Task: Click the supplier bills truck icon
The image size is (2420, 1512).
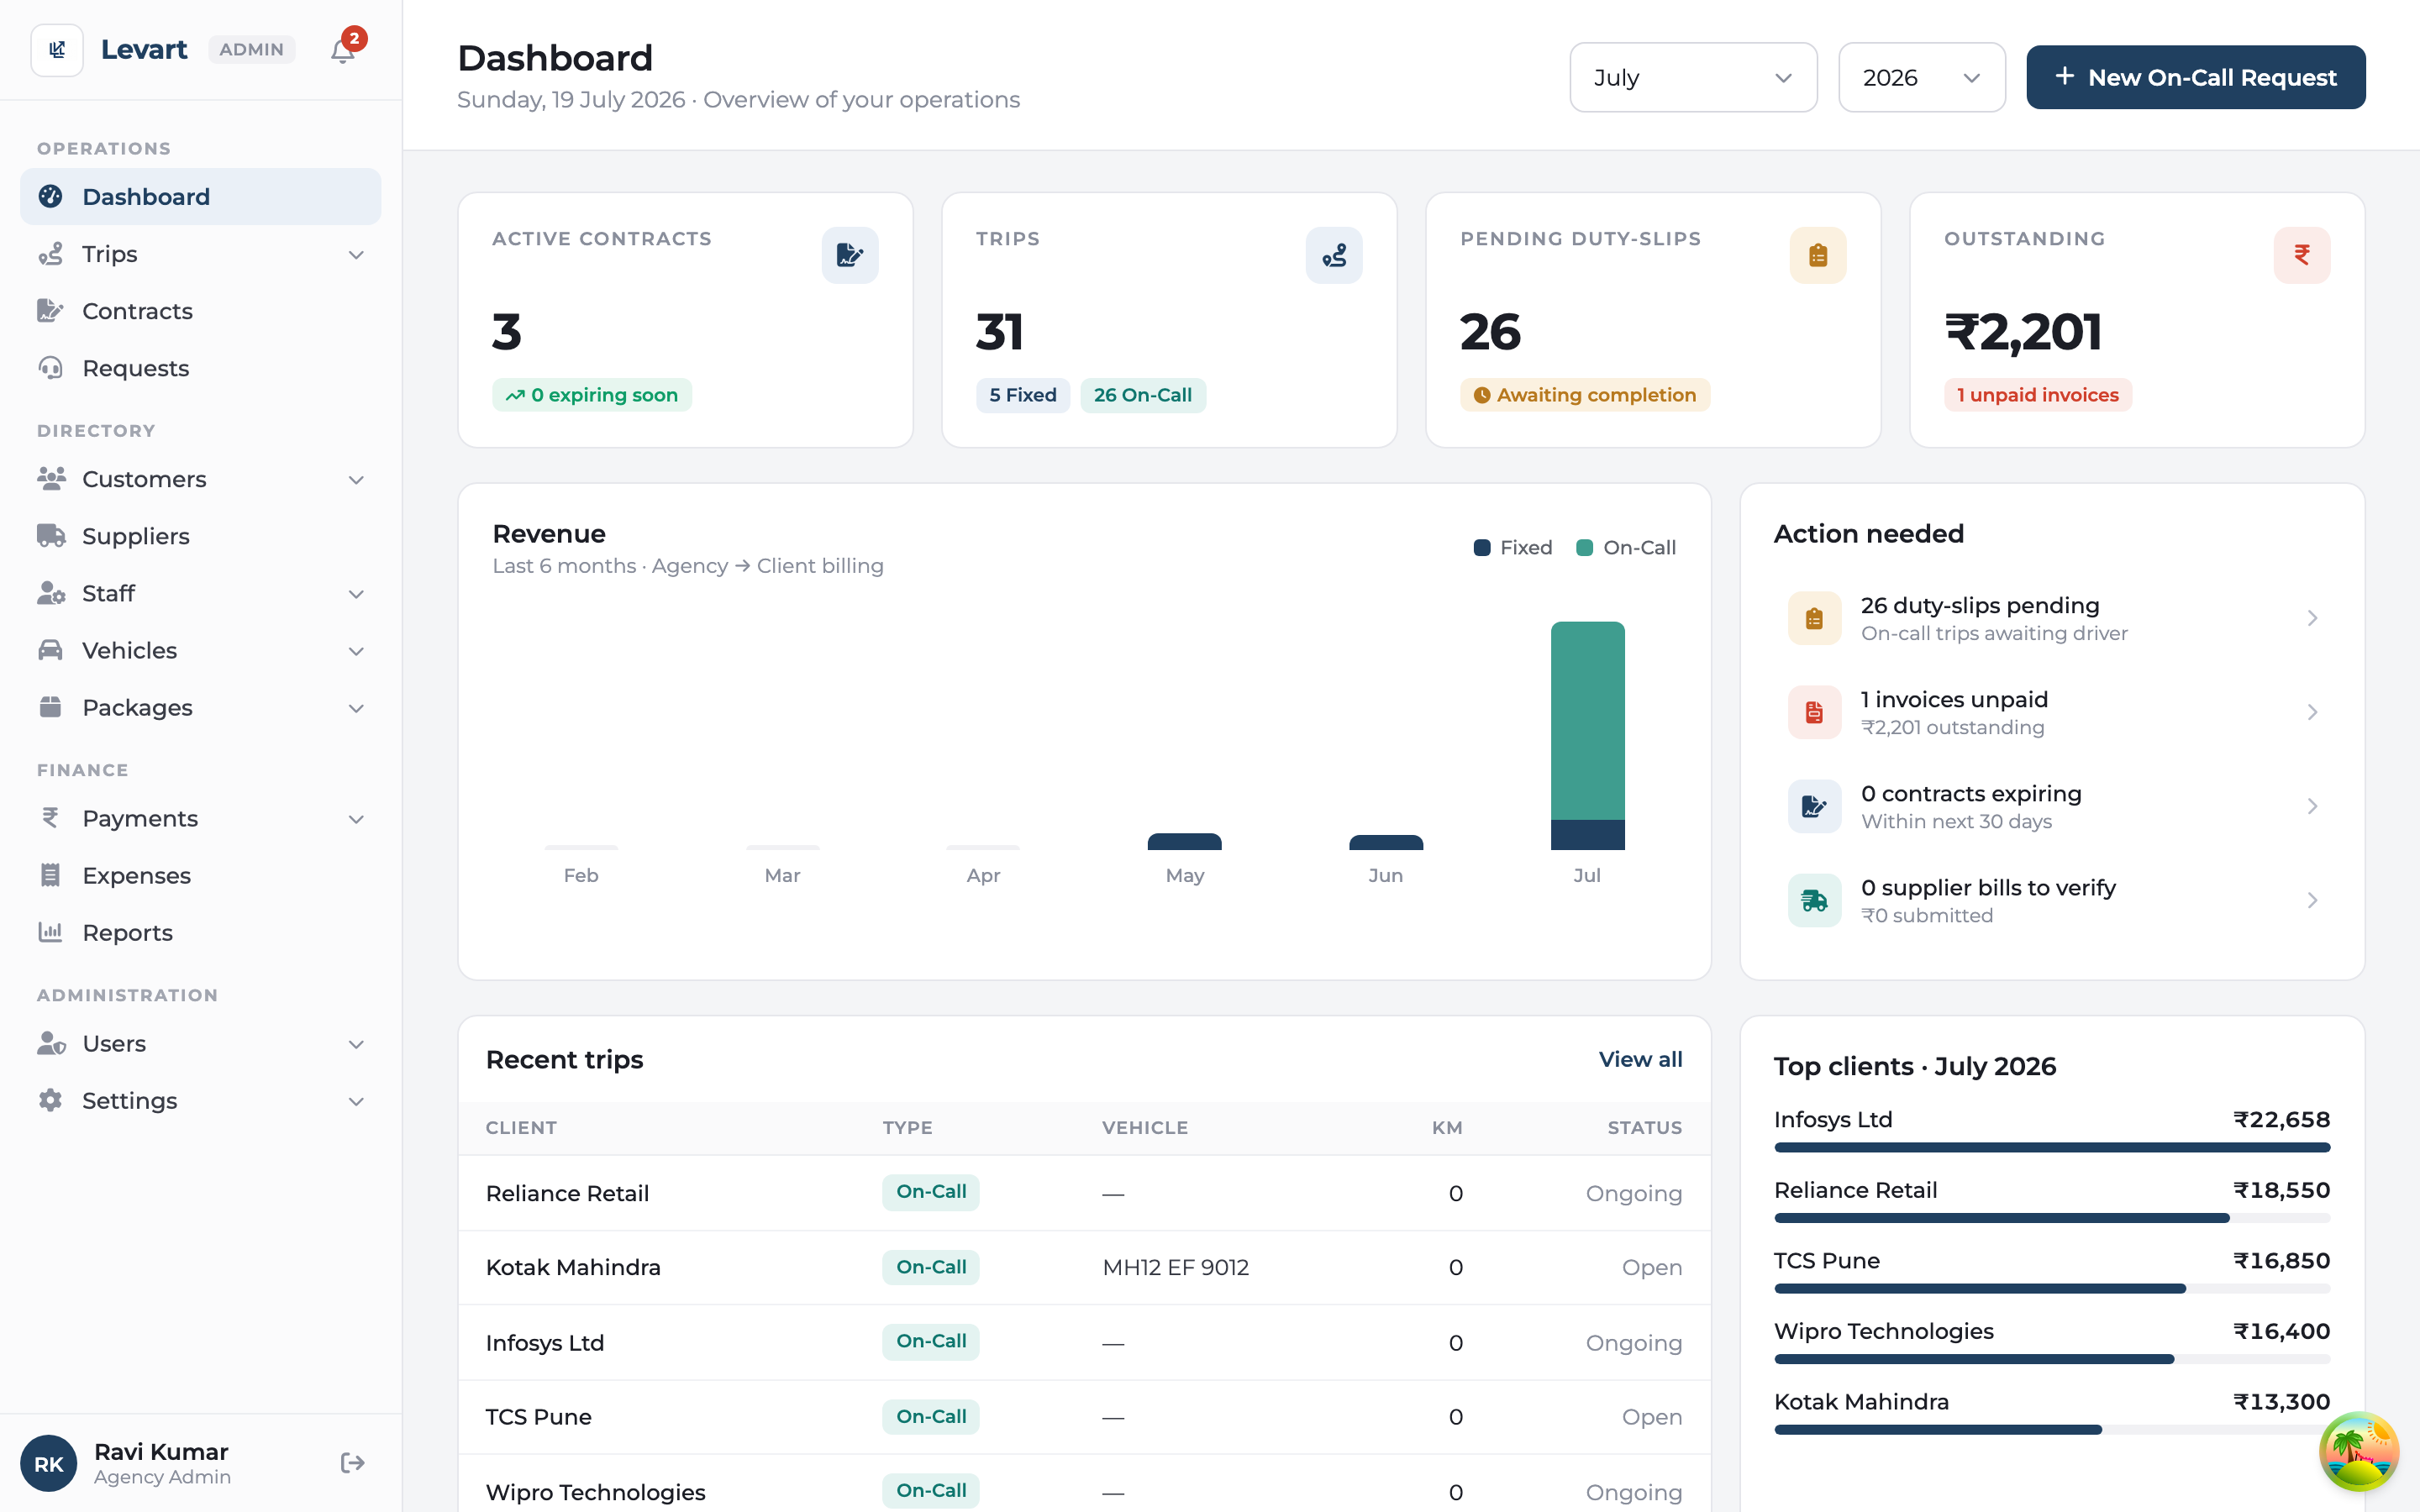Action: pos(1814,900)
